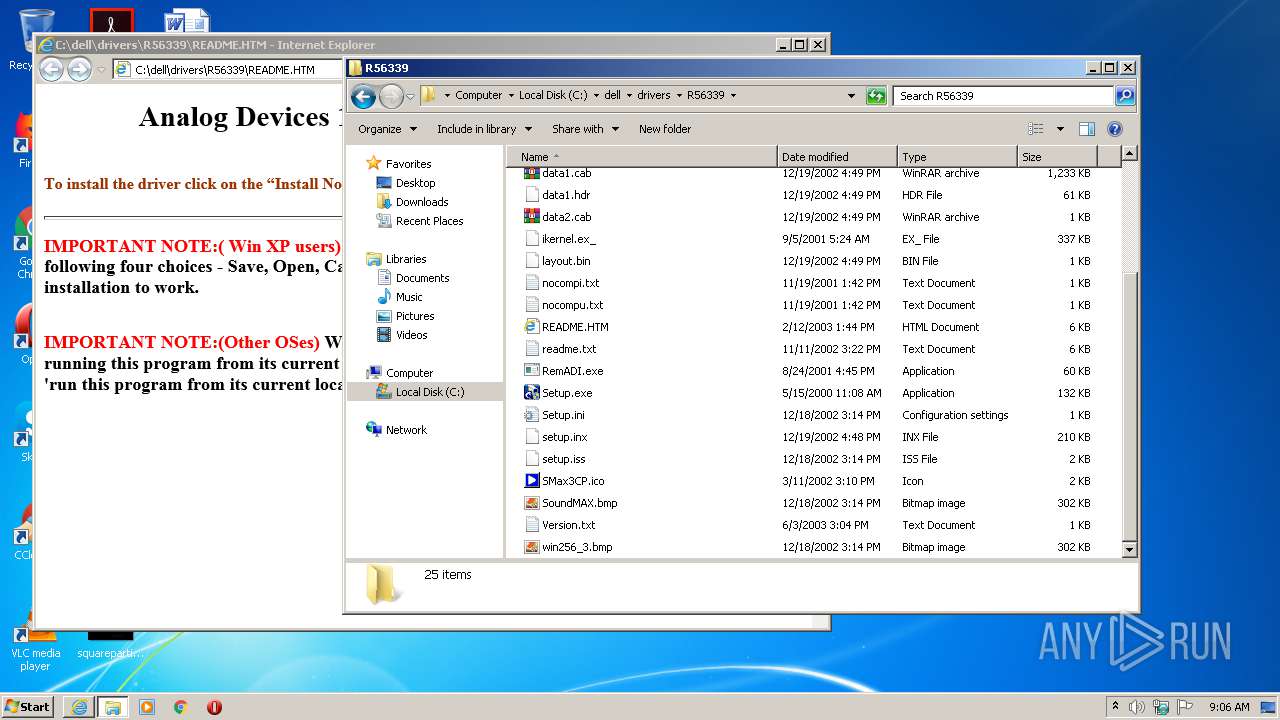
Task: Select the README.HTM file icon
Action: (532, 327)
